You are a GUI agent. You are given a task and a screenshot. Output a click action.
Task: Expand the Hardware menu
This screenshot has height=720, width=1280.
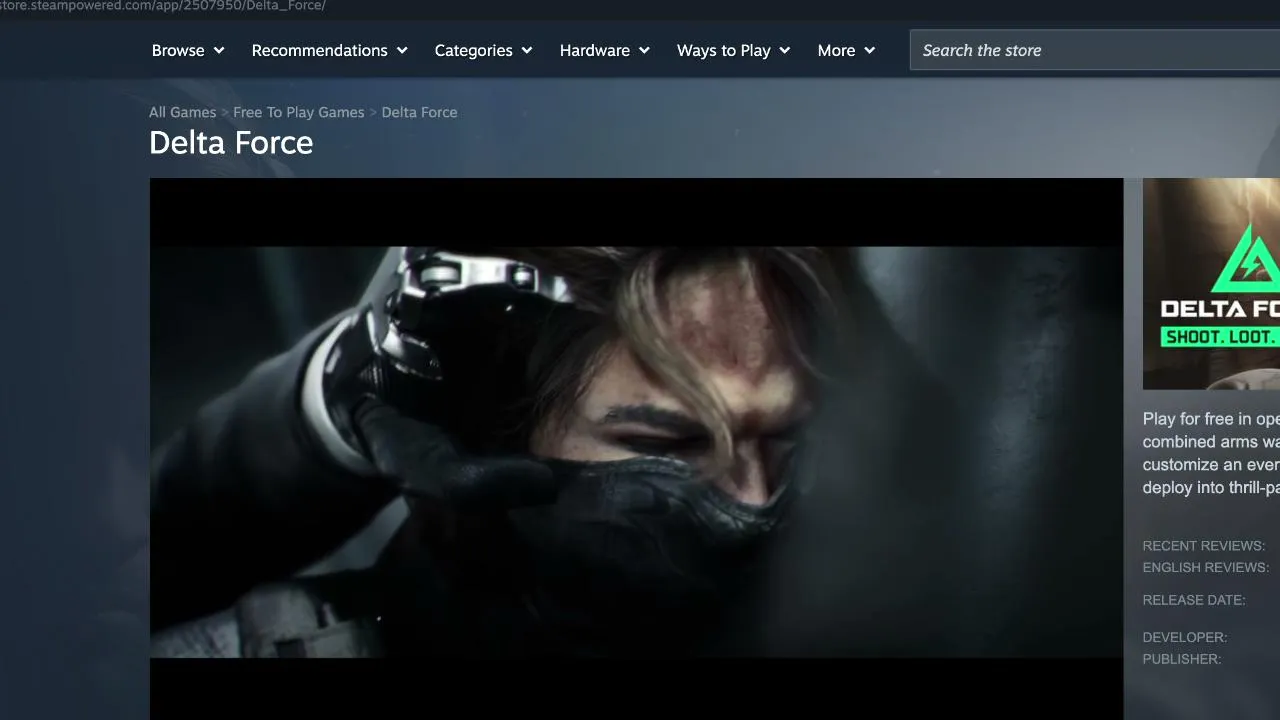click(605, 50)
